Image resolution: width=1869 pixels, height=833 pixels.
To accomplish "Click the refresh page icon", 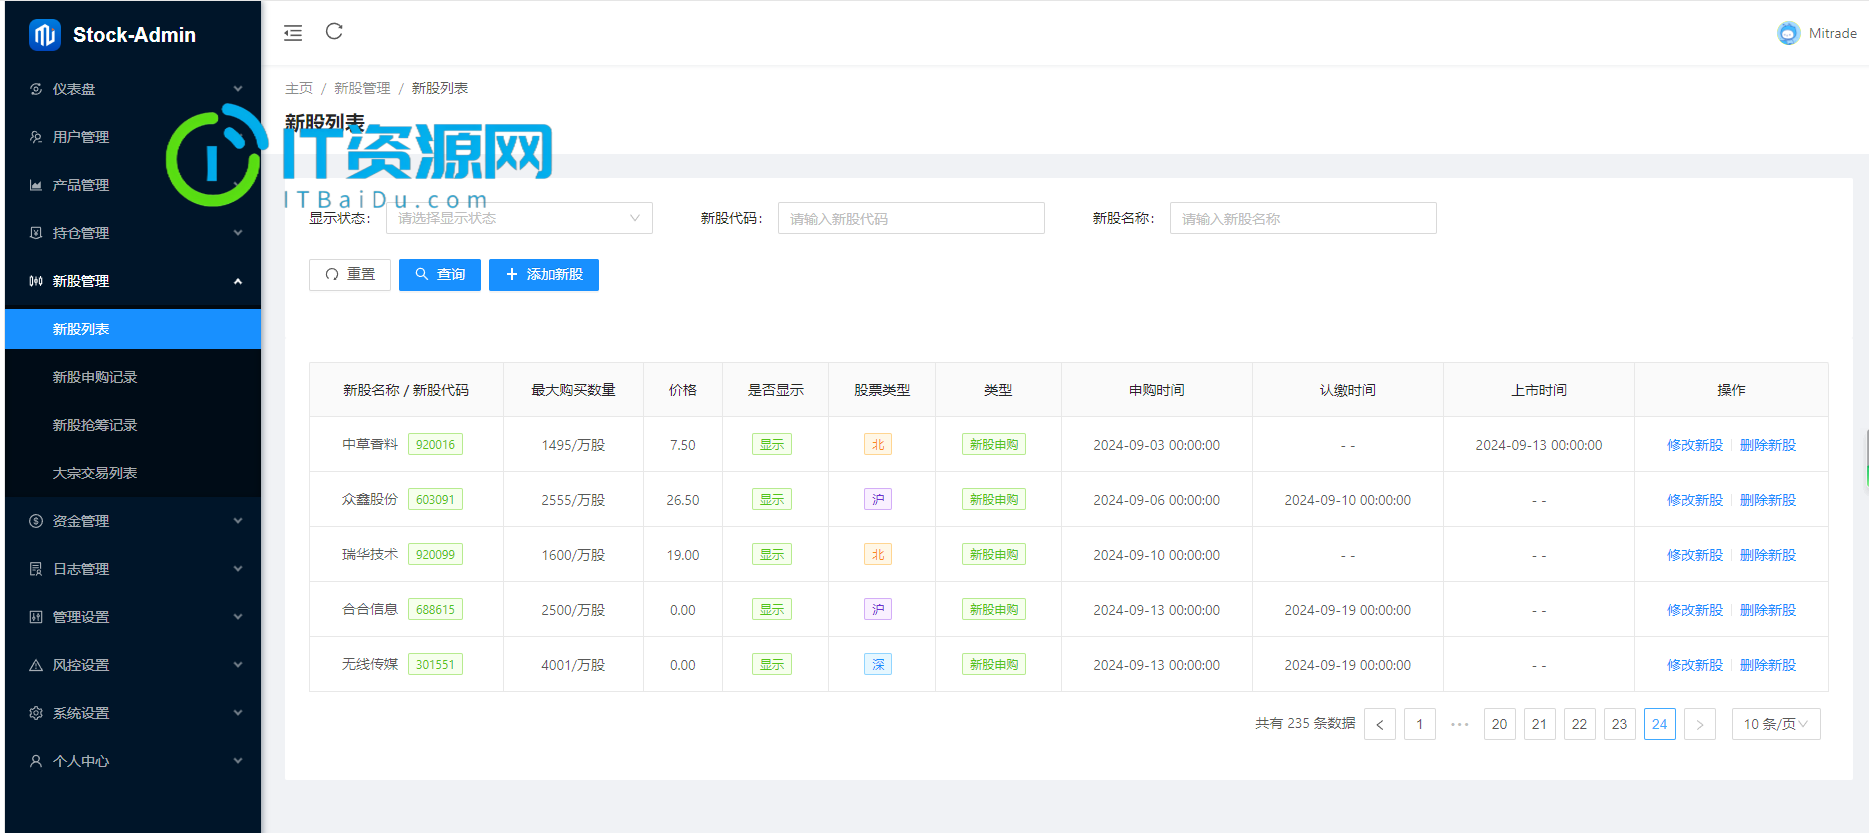I will [334, 32].
